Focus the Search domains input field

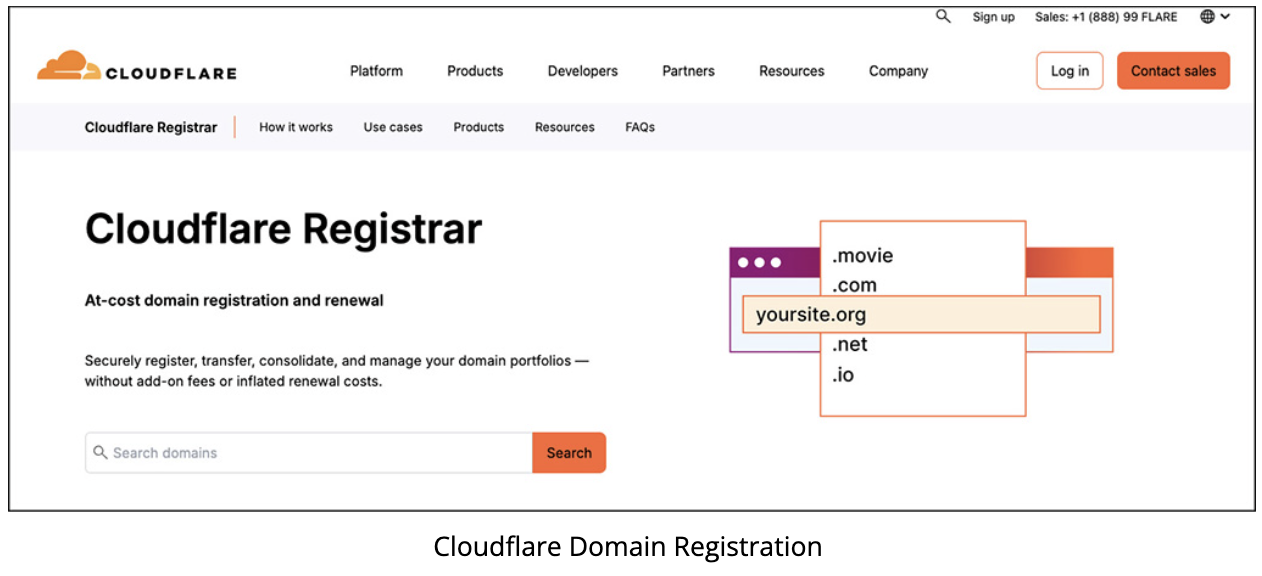(x=309, y=453)
